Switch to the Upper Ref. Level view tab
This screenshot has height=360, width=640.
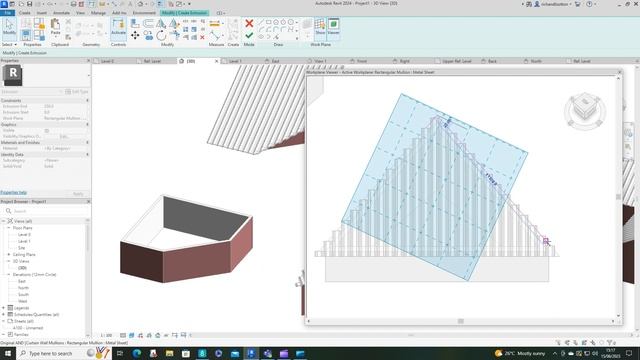[x=457, y=61]
